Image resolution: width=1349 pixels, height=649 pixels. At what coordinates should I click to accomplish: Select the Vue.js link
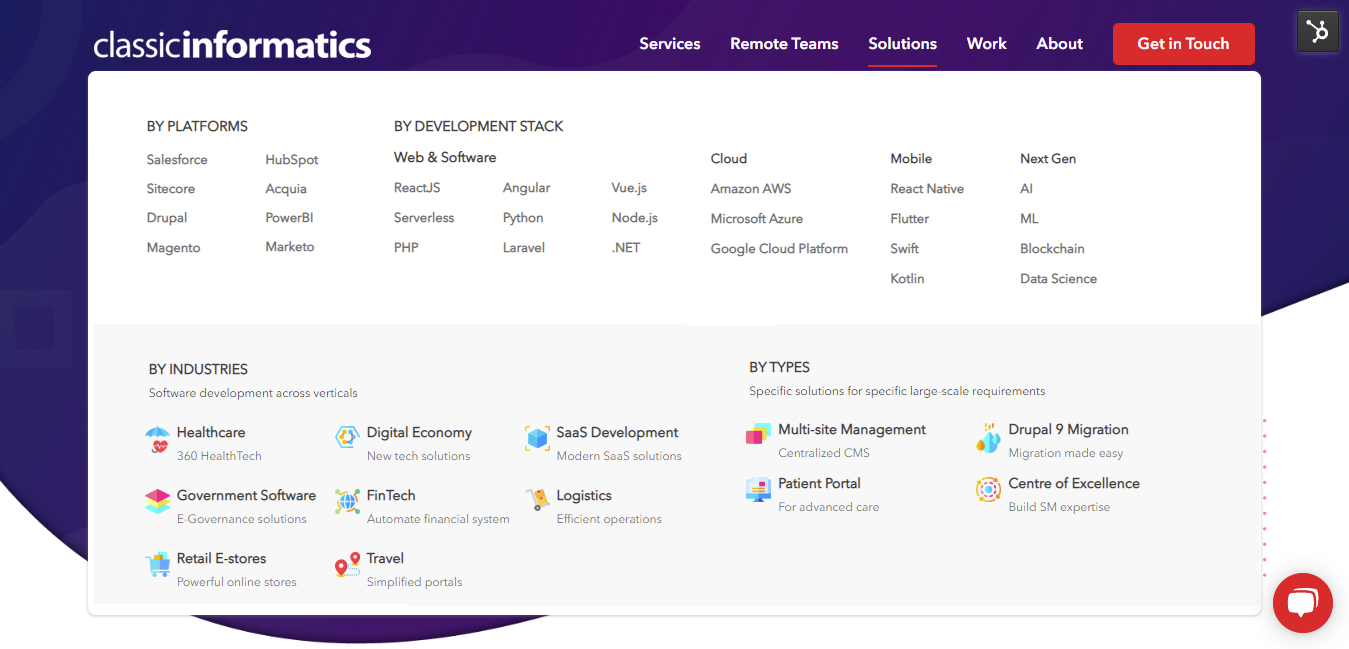[x=629, y=188]
